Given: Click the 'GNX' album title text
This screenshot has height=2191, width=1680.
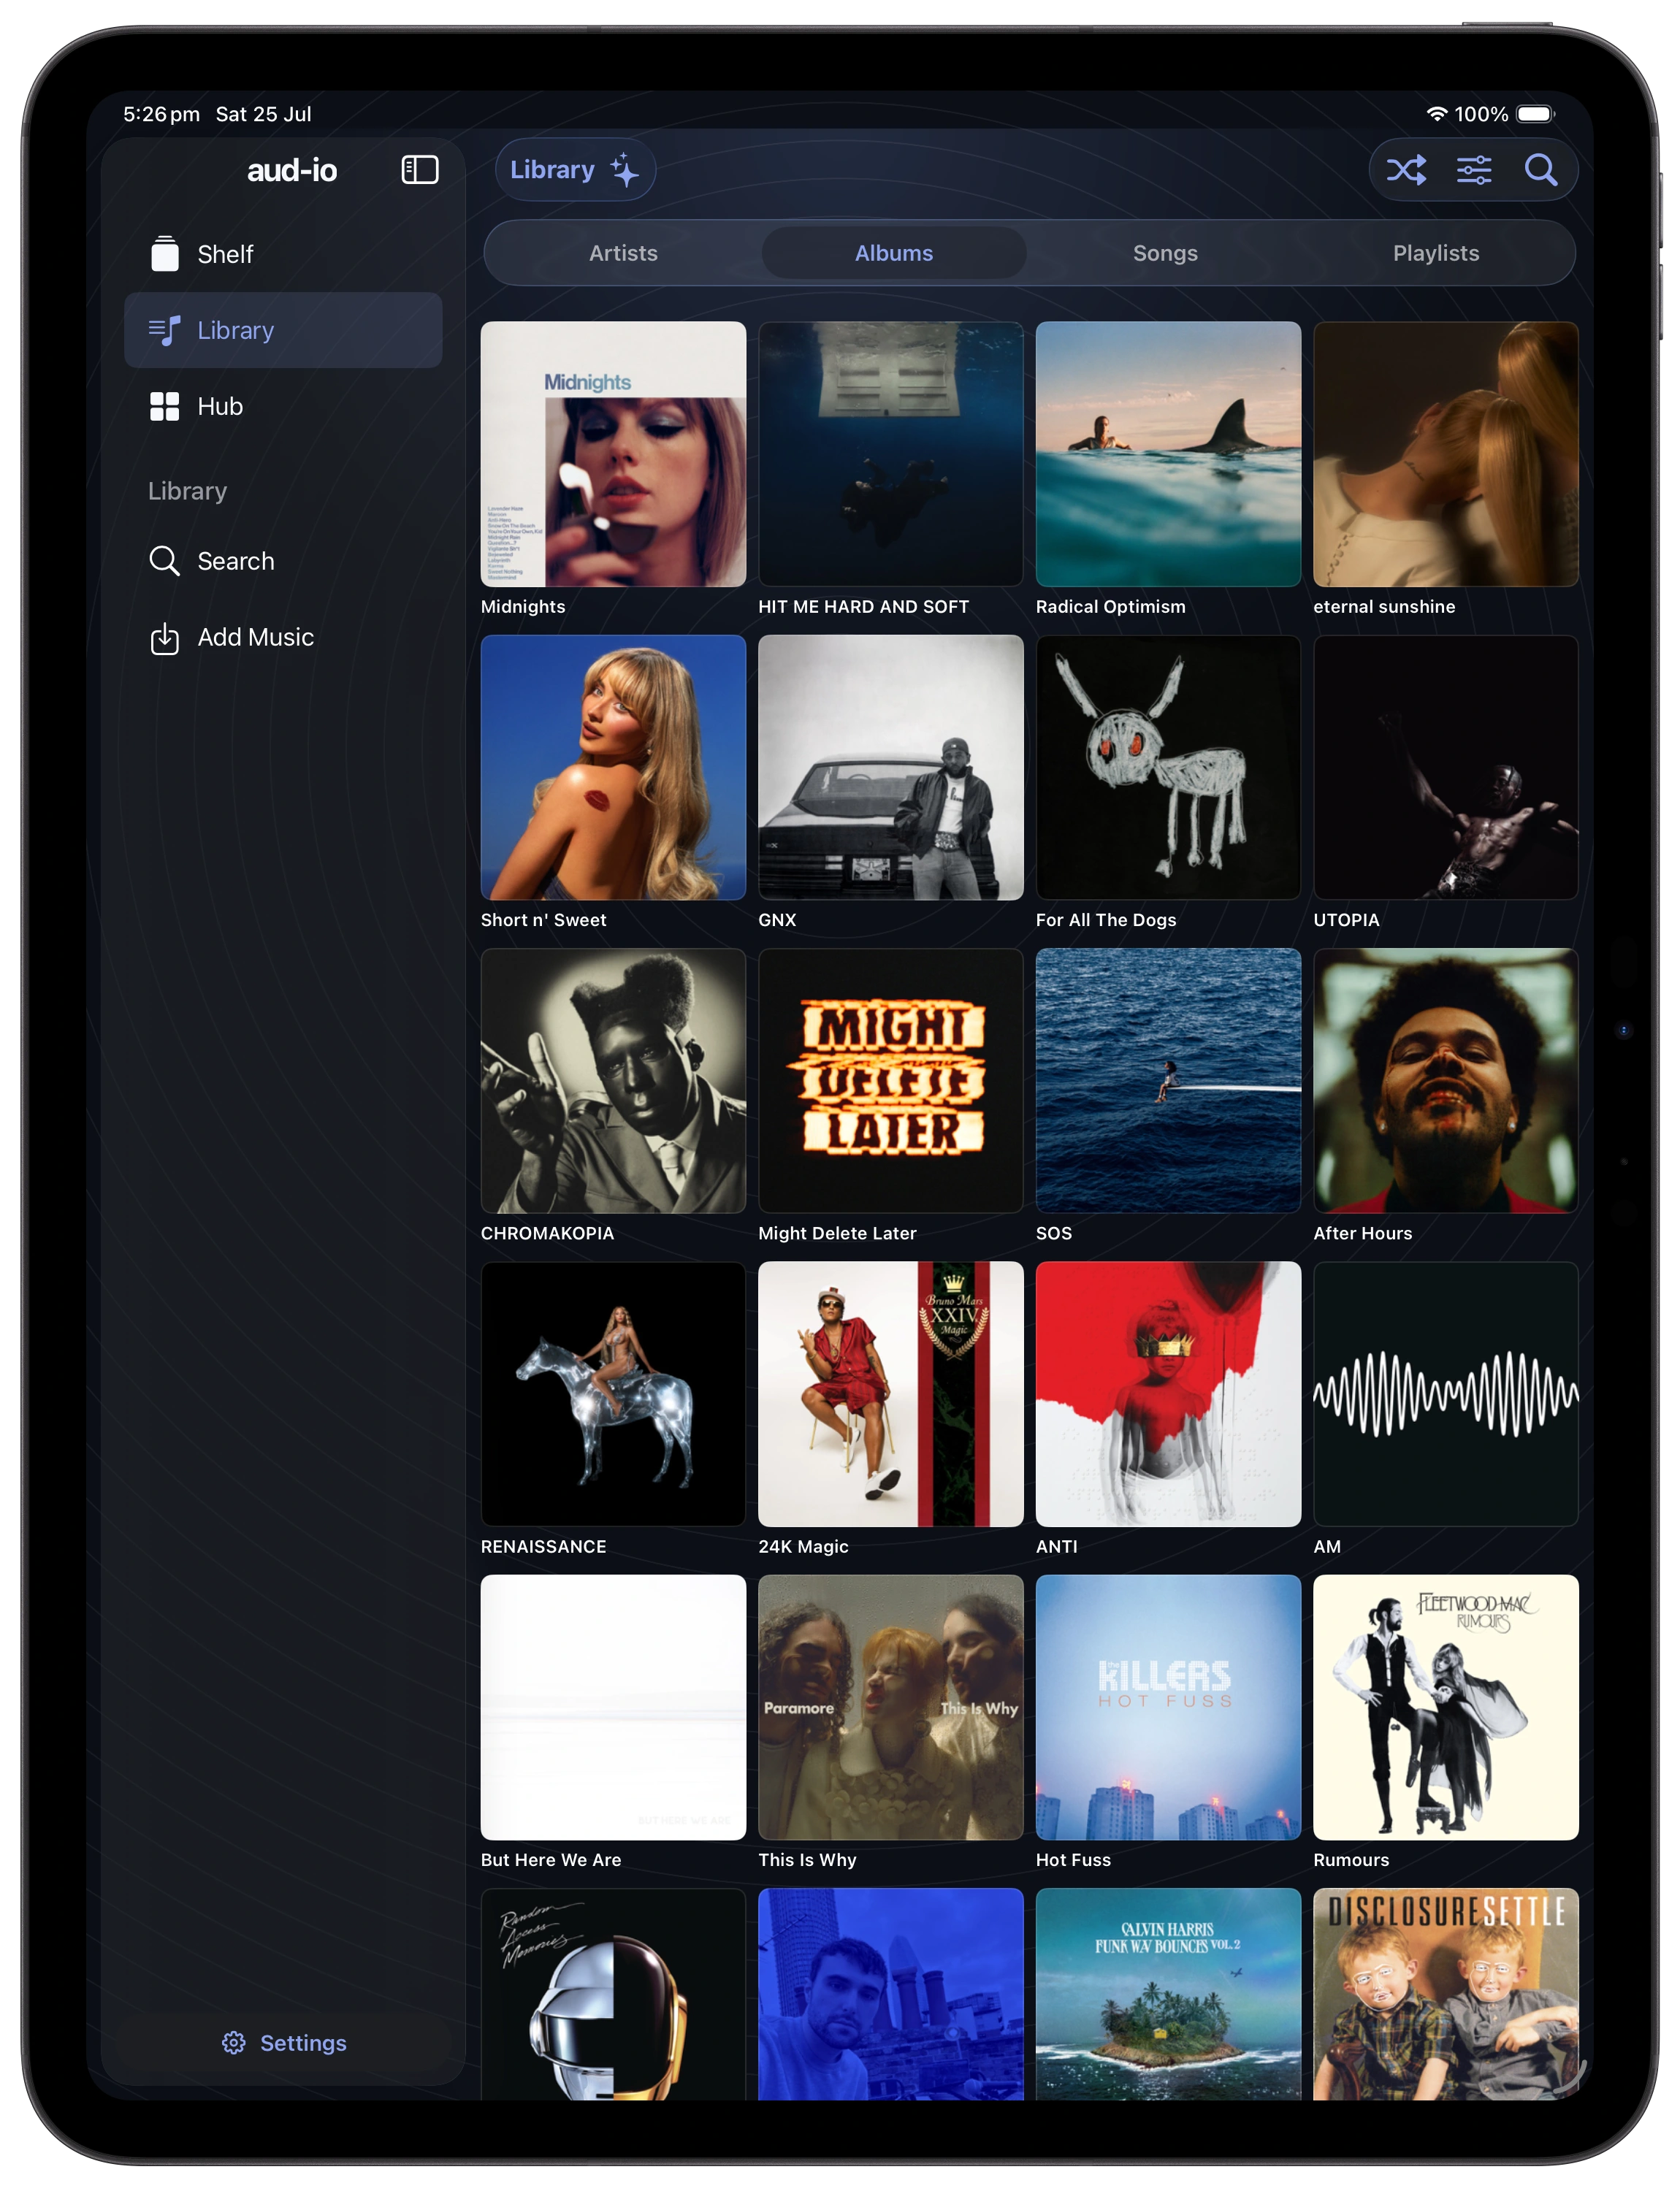Looking at the screenshot, I should point(777,920).
